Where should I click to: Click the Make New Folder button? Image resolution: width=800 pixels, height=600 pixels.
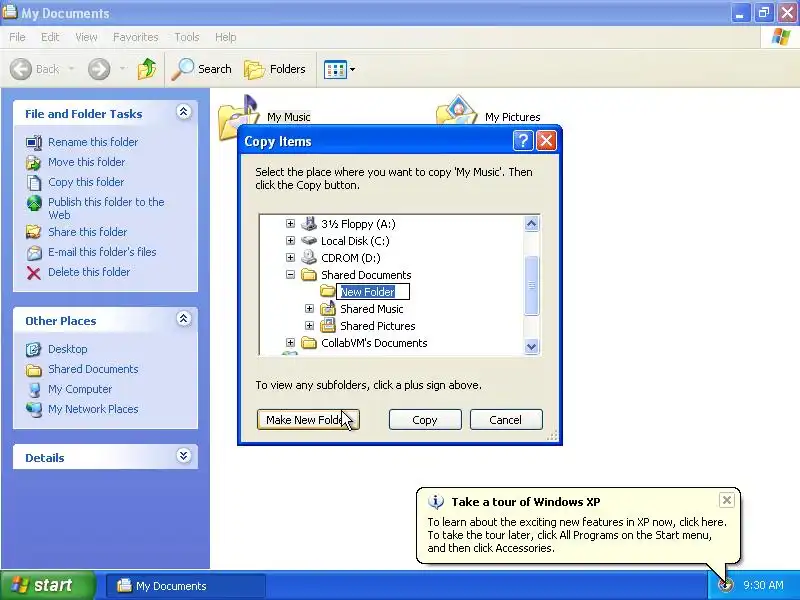click(x=308, y=419)
